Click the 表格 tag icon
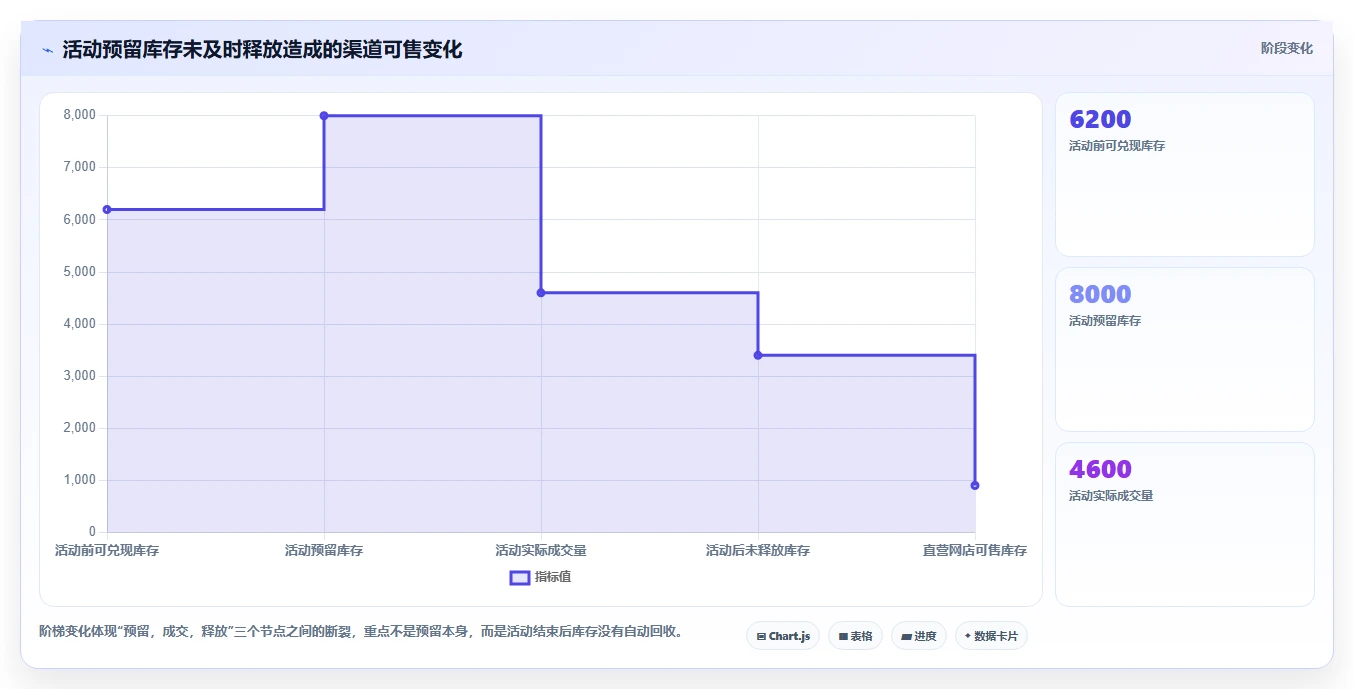Image resolution: width=1354 pixels, height=689 pixels. point(843,636)
